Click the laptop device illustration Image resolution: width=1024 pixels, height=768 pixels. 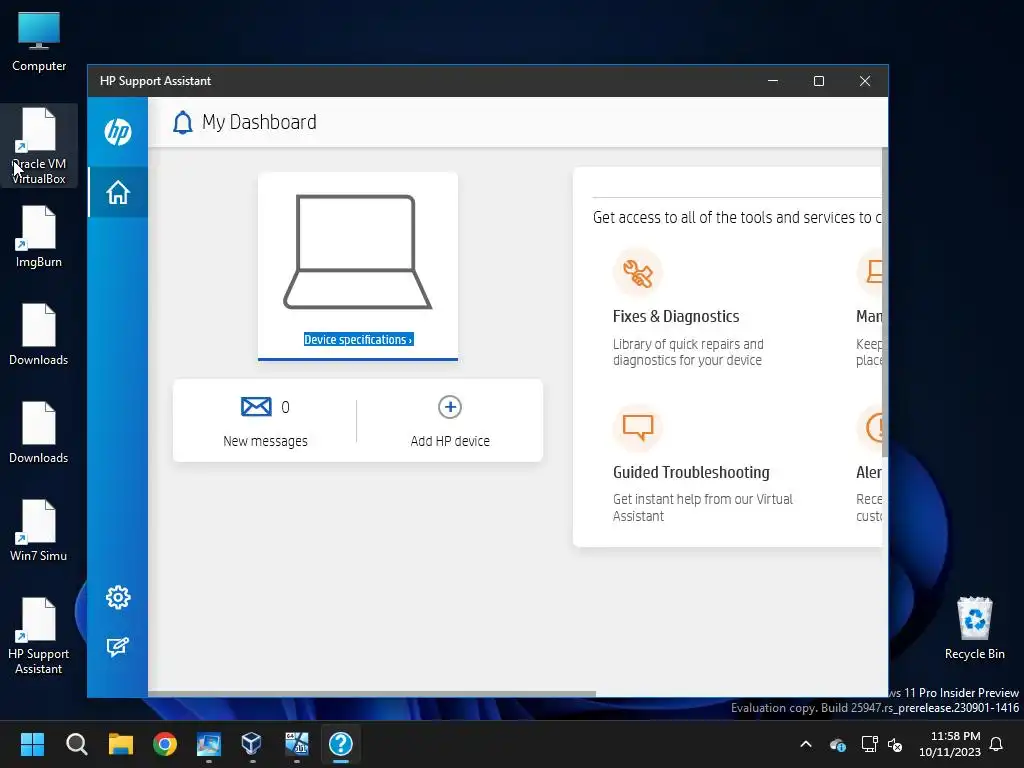click(357, 251)
